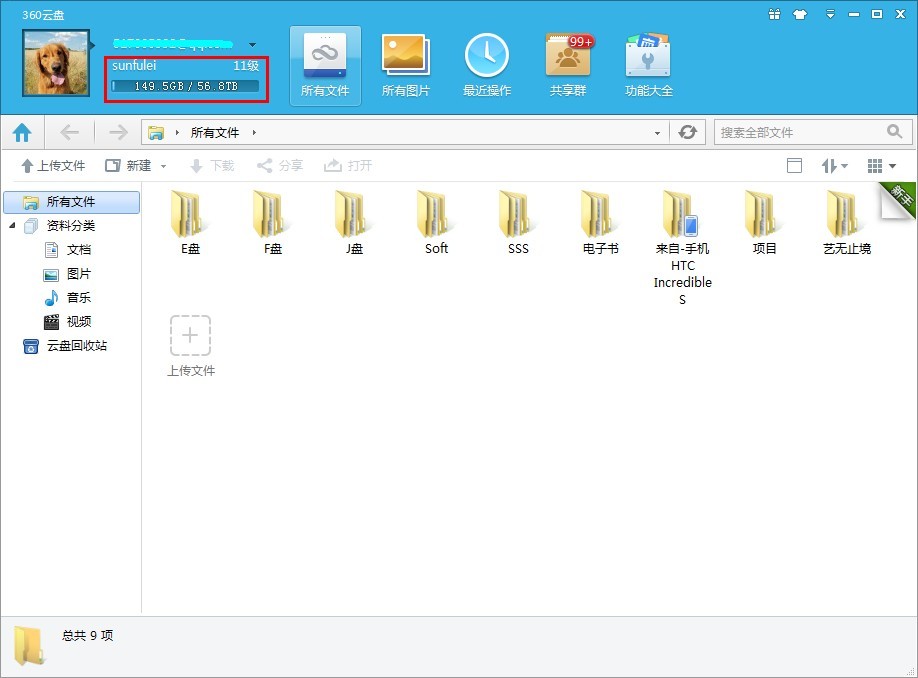
Task: Click the 搜索全部文件 search field
Action: pyautogui.click(x=800, y=132)
